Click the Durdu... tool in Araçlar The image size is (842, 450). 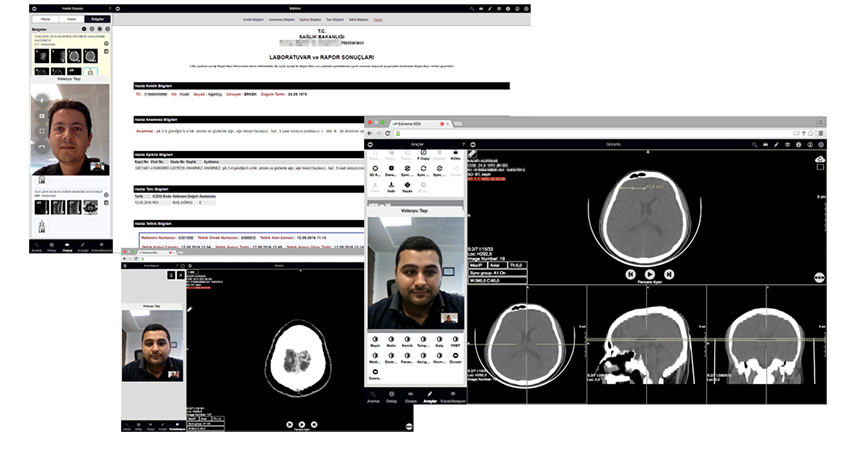coord(391,171)
